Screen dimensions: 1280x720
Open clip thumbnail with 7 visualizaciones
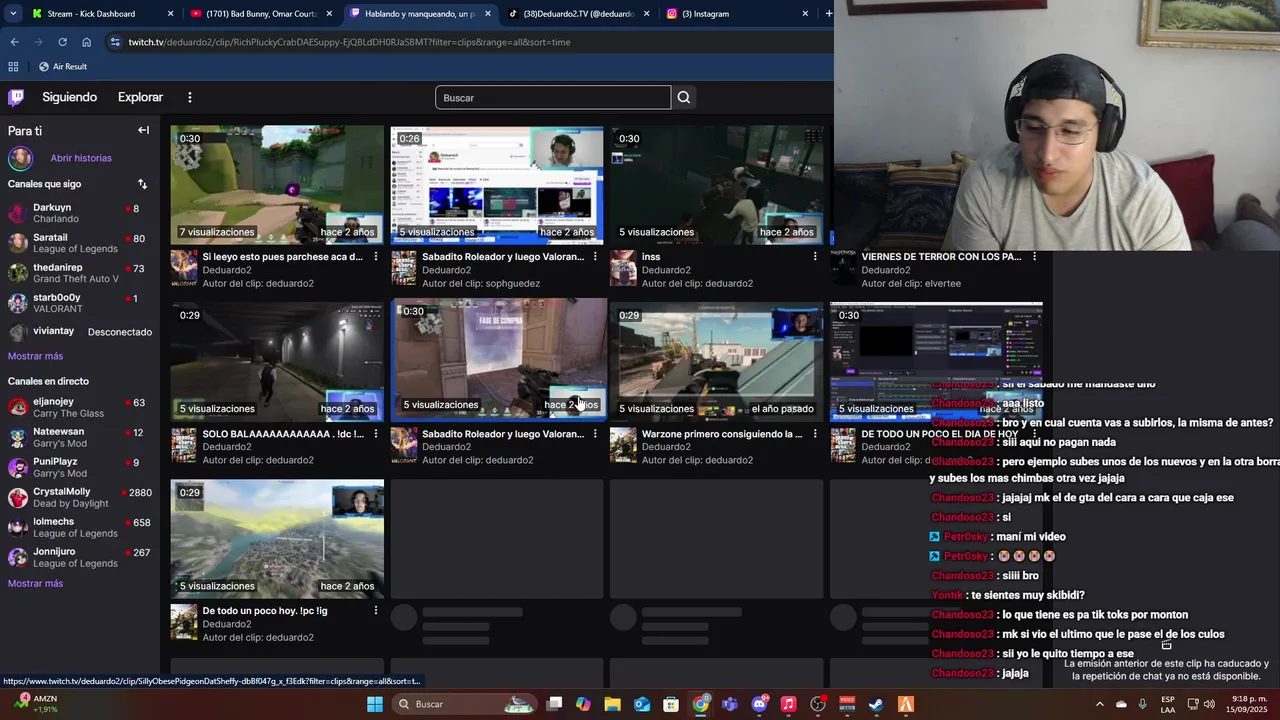[277, 184]
